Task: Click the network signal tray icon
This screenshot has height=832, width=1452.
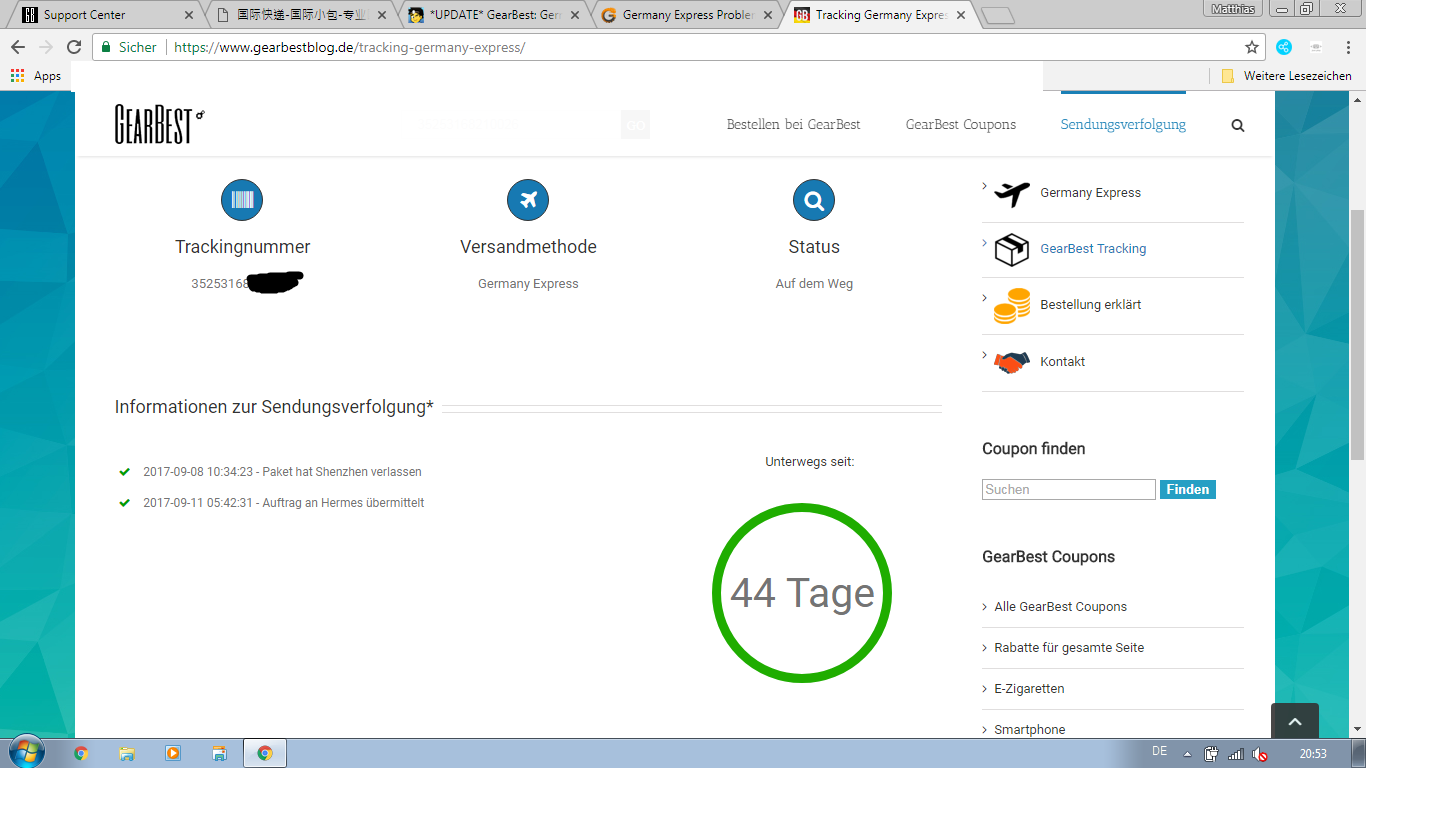Action: 1236,754
